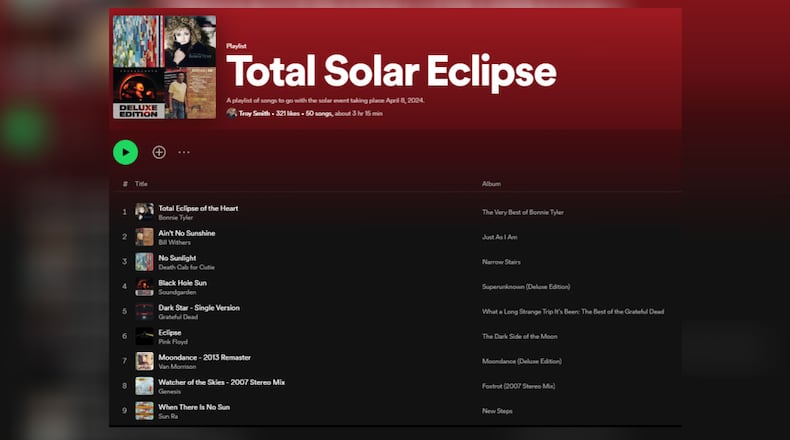Image resolution: width=790 pixels, height=440 pixels.
Task: Select track No Sunlight
Action: [177, 258]
